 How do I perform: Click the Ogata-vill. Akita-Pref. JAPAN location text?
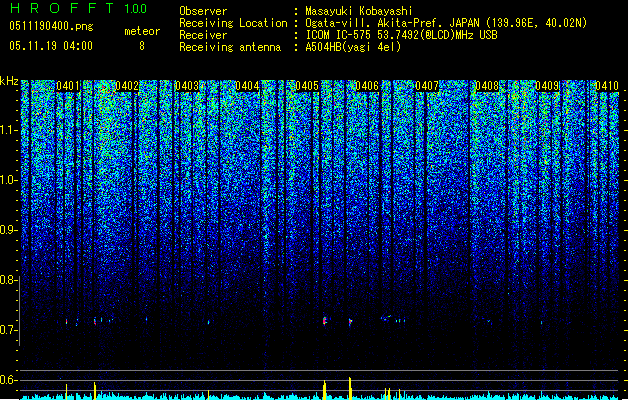(x=446, y=23)
